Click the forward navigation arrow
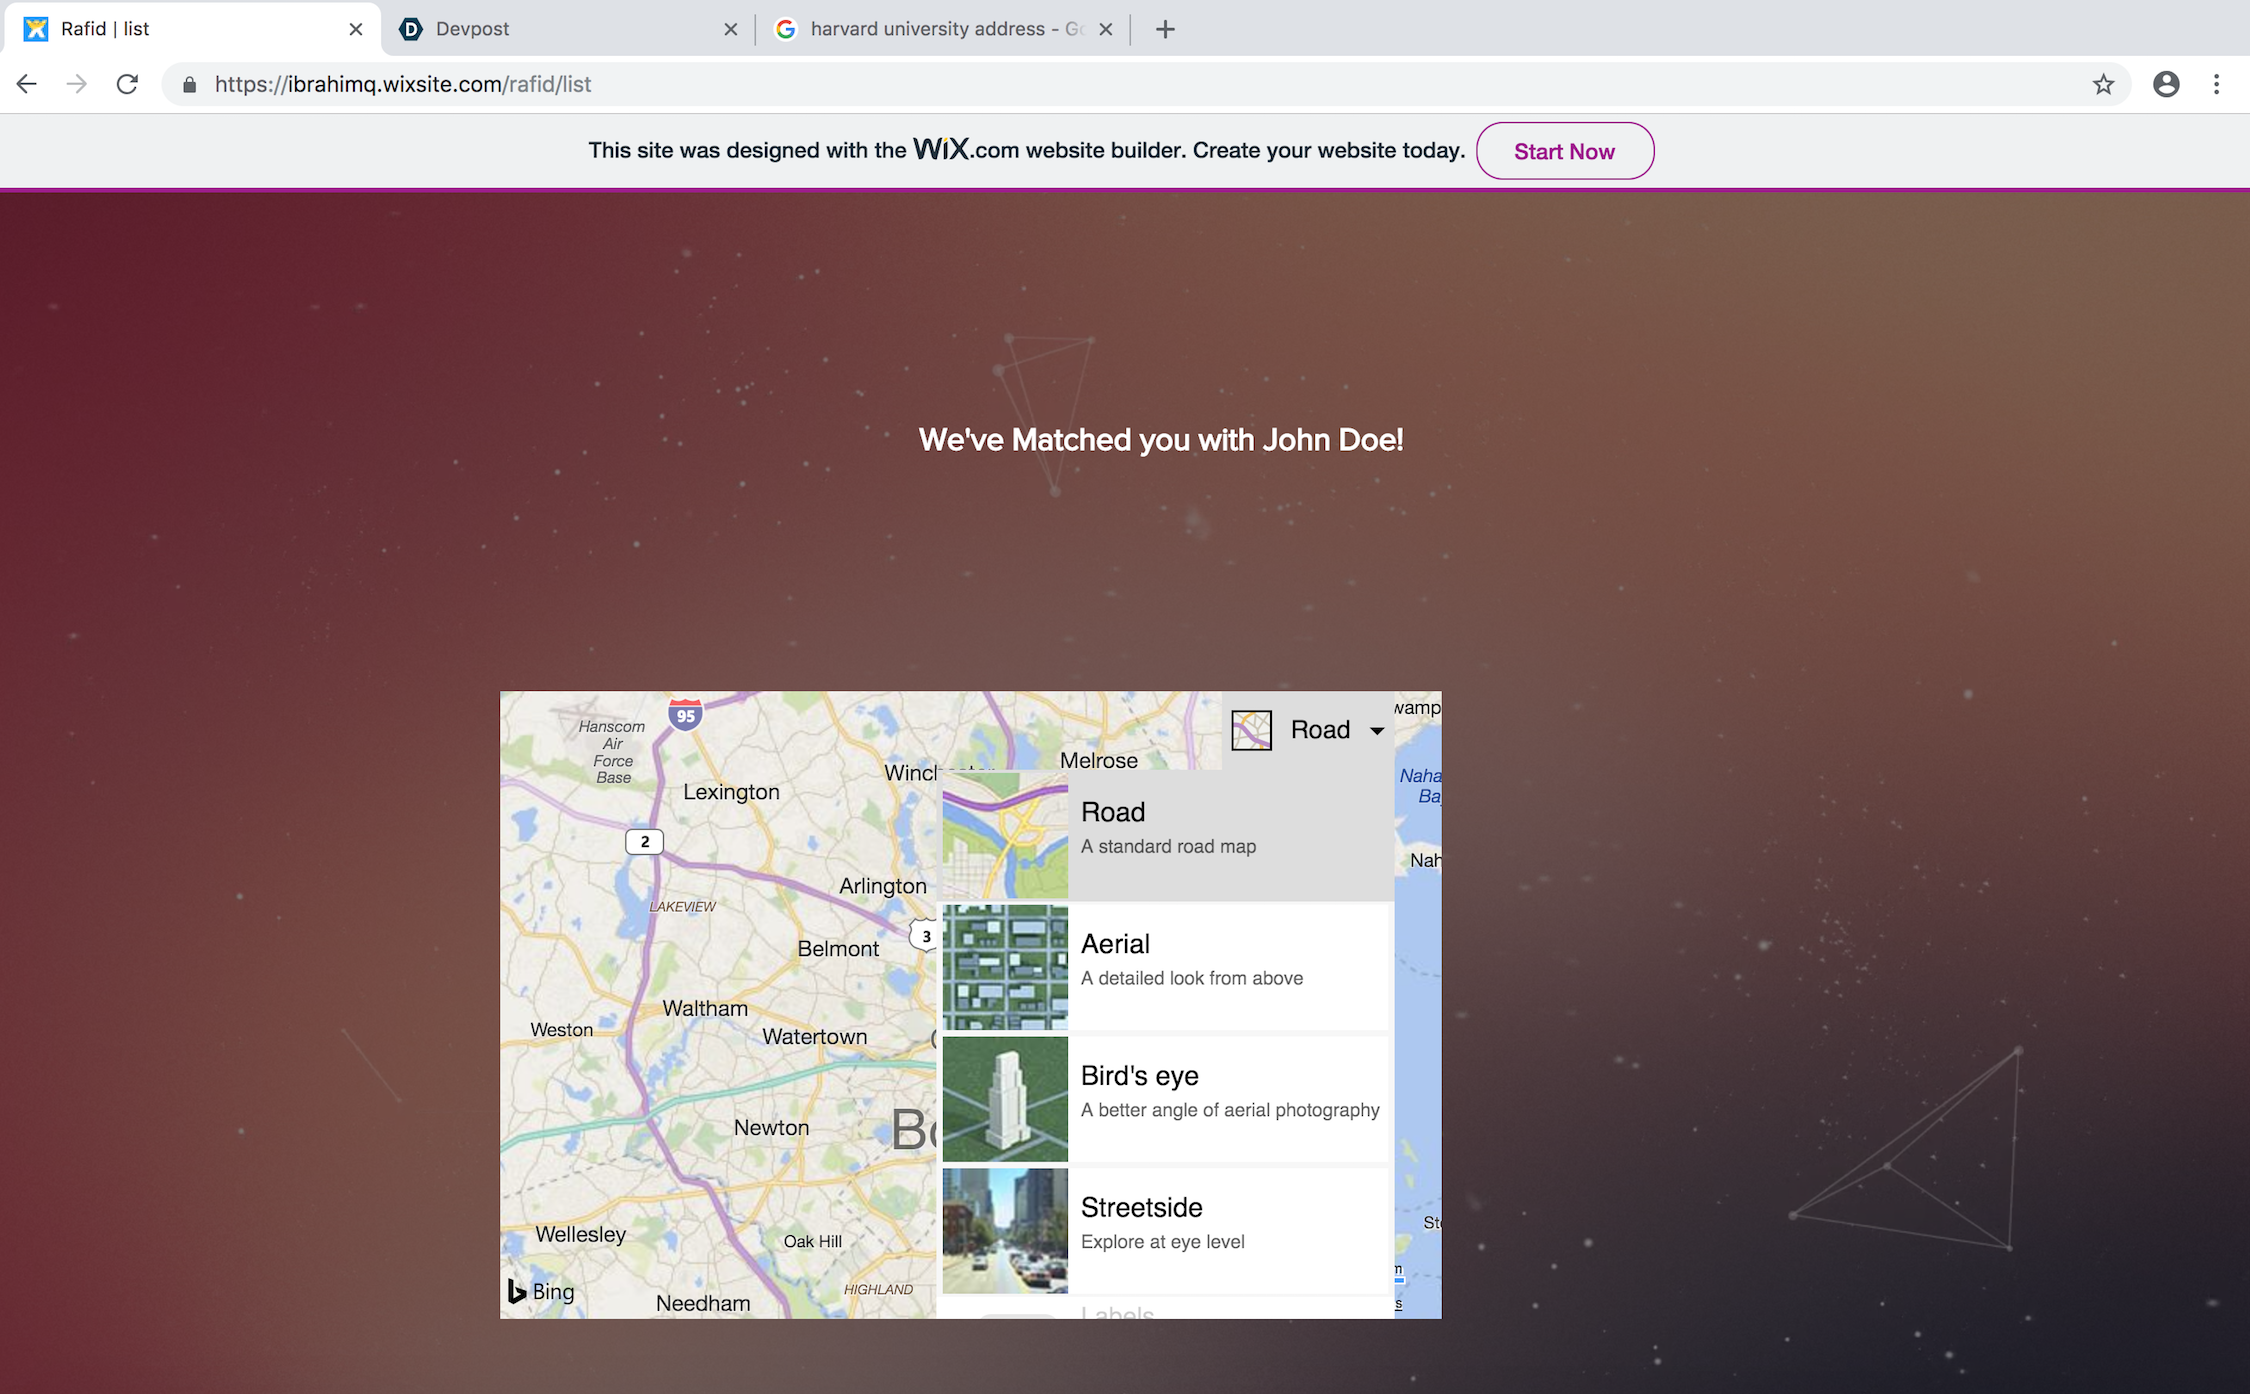 point(77,84)
